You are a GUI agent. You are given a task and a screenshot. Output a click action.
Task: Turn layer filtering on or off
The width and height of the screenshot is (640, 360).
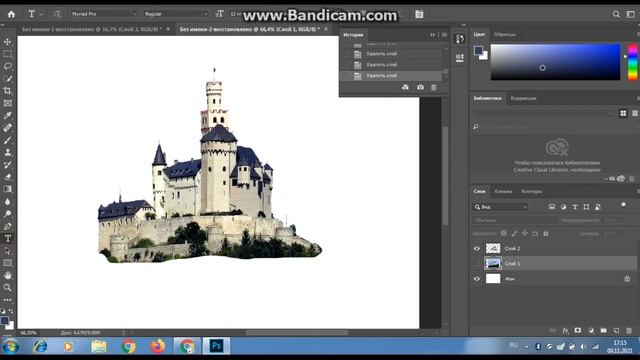coord(623,204)
